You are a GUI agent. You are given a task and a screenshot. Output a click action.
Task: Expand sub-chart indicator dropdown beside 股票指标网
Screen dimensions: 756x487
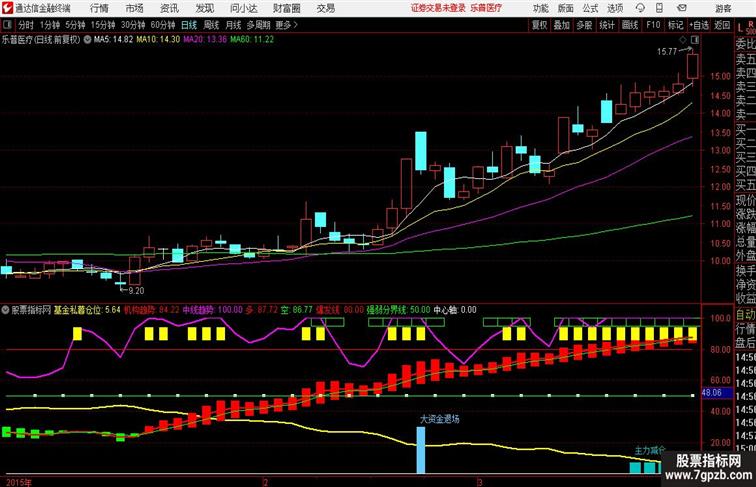[x=5, y=310]
